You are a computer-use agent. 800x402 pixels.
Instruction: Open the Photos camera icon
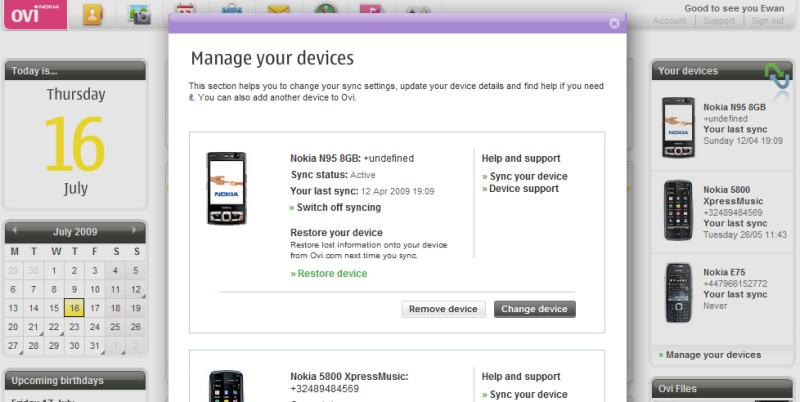pyautogui.click(x=140, y=14)
